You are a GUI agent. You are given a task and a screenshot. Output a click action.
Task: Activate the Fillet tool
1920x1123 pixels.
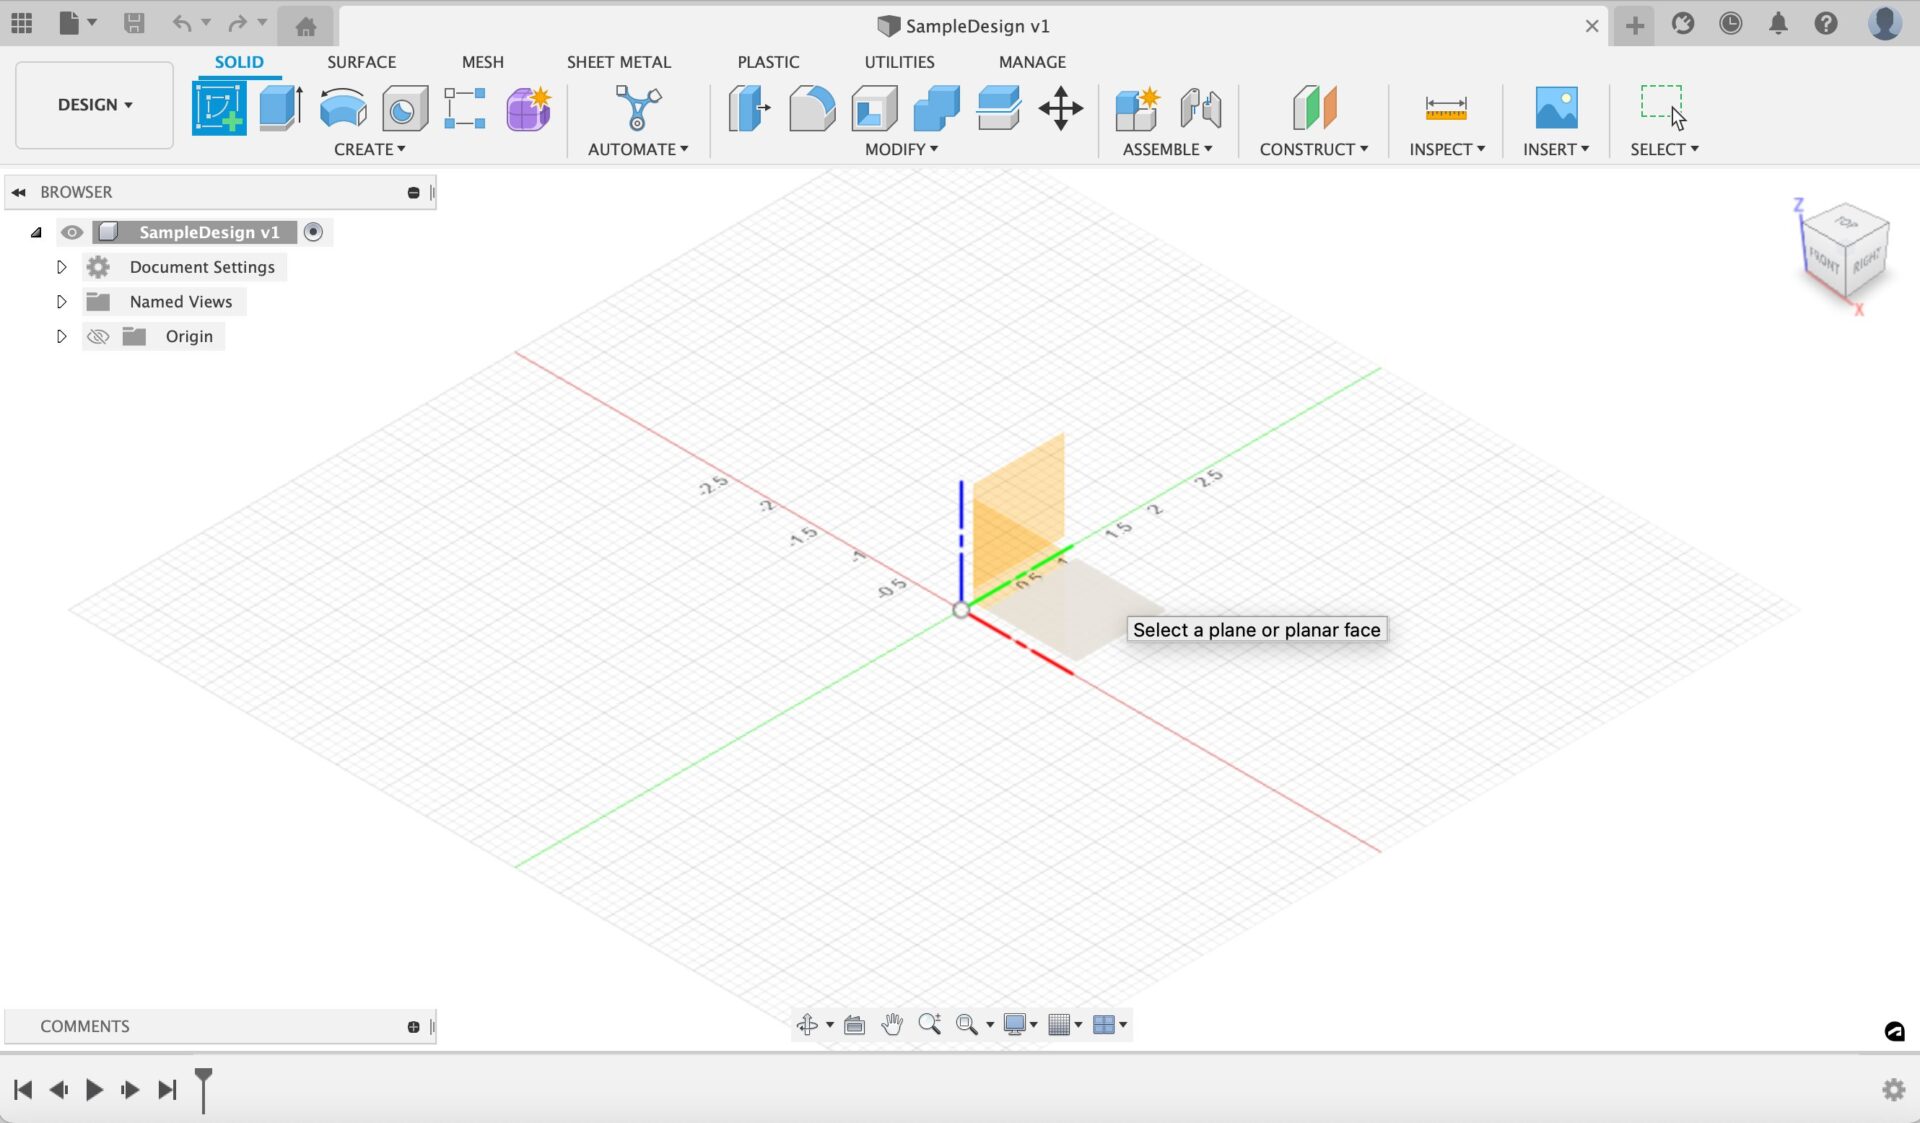811,108
